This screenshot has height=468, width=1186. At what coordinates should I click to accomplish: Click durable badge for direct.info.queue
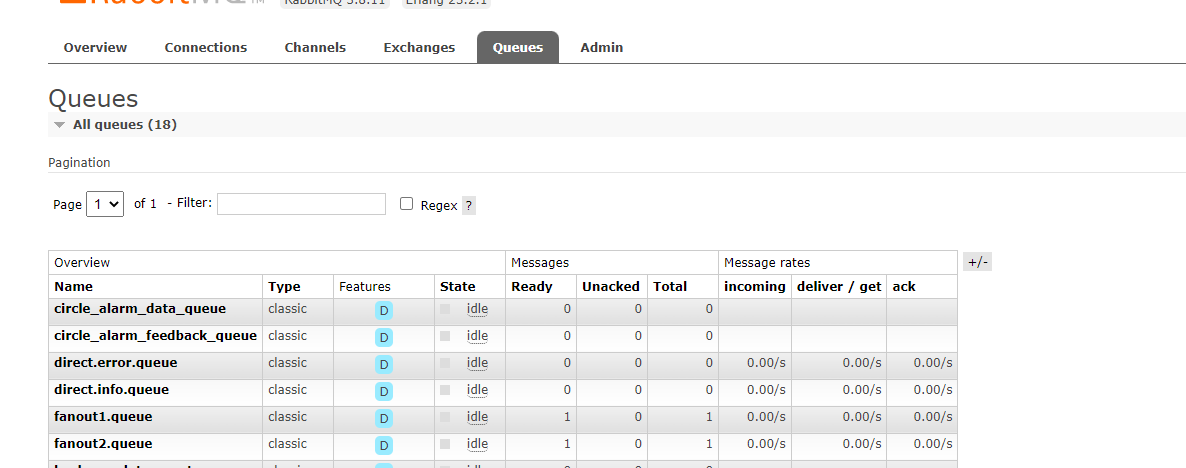(384, 392)
